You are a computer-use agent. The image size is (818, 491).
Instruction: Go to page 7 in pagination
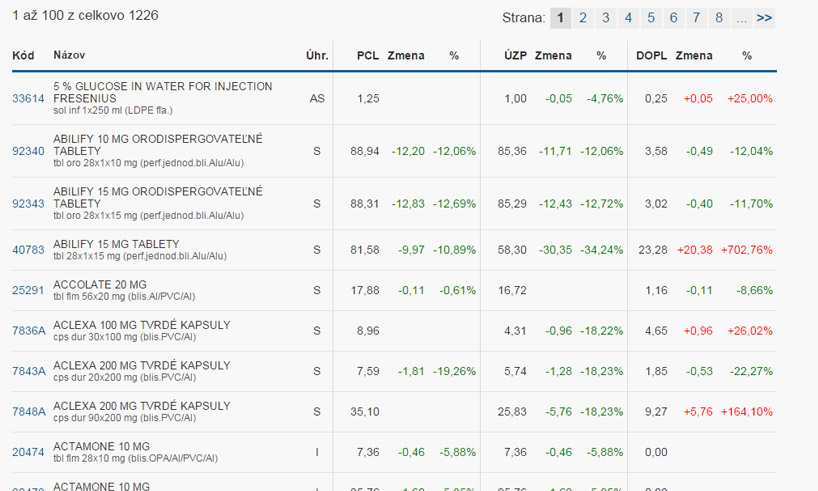(696, 18)
